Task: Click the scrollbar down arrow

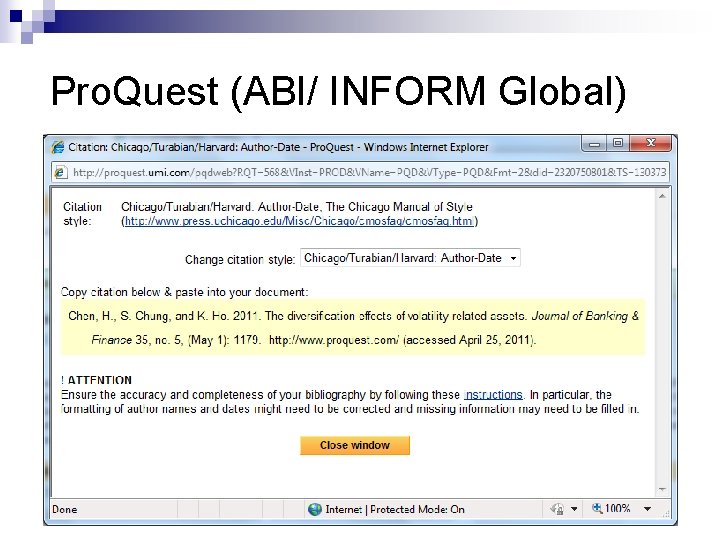Action: tap(662, 489)
